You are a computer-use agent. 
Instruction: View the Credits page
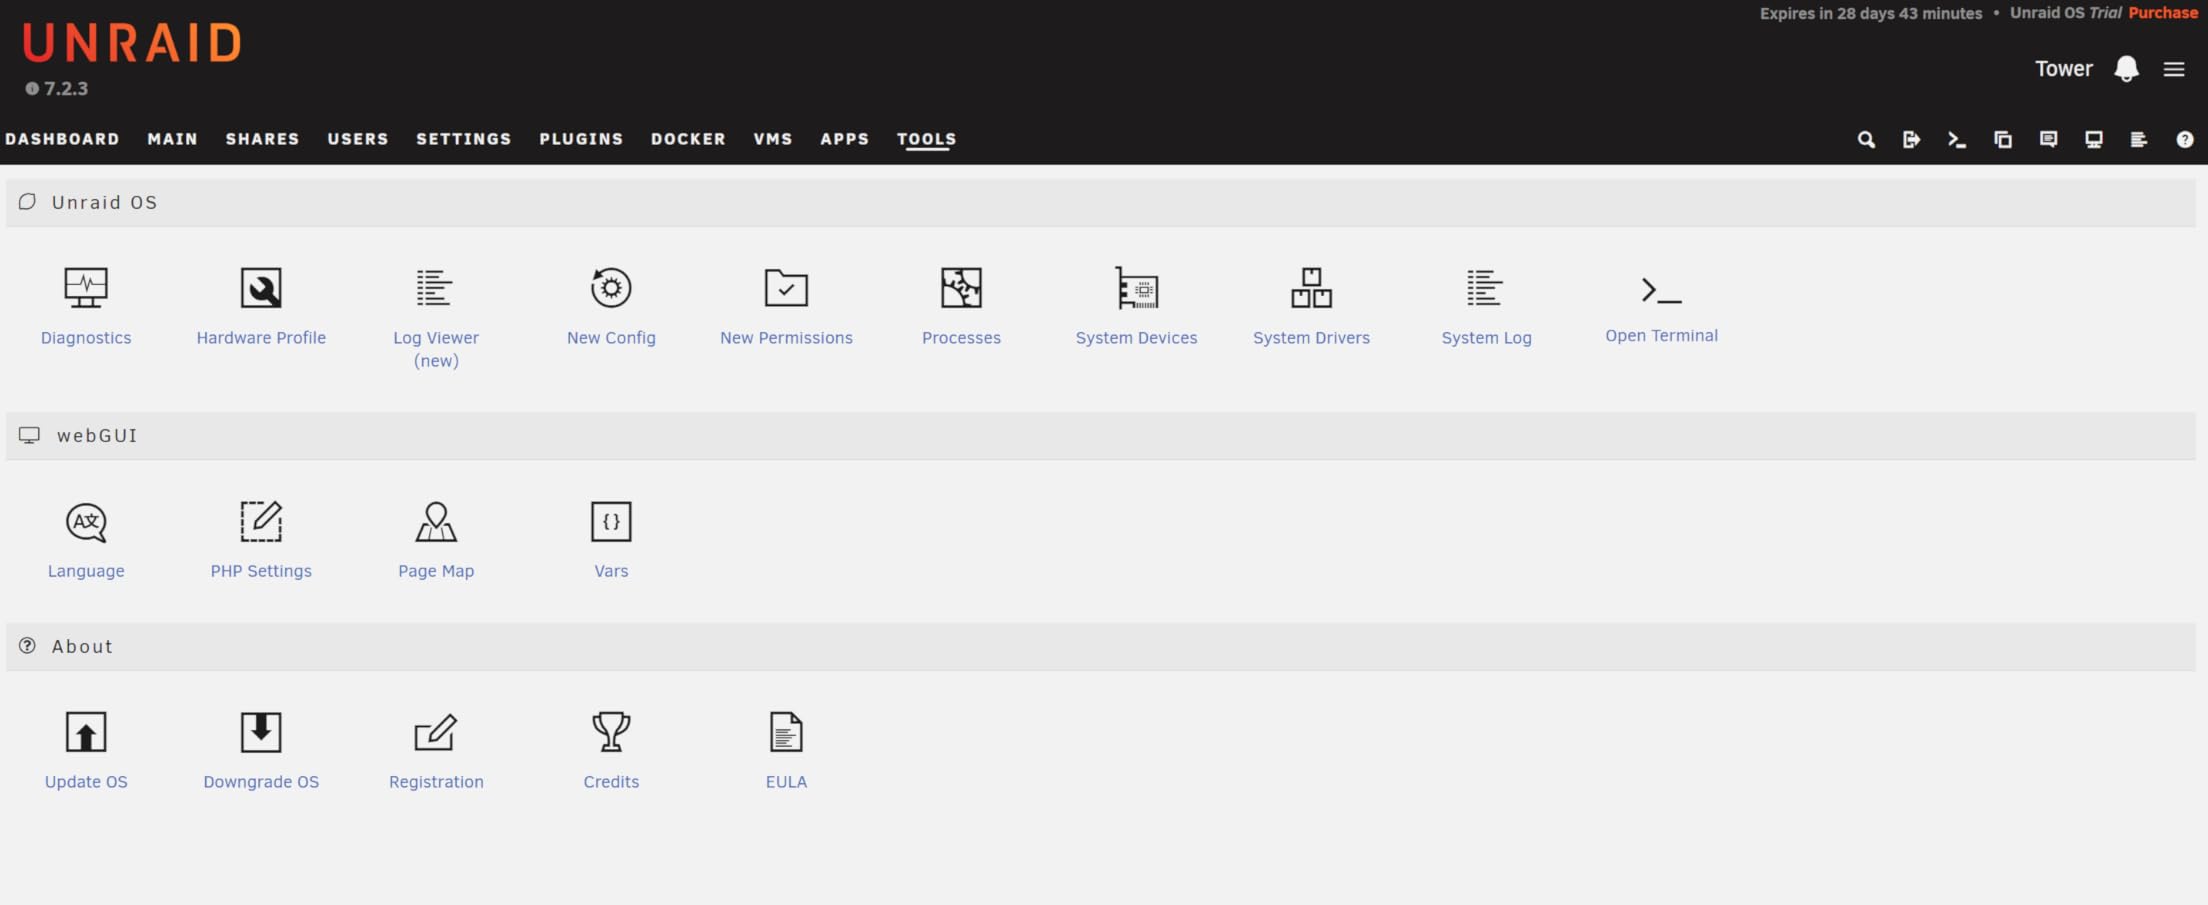coord(611,751)
